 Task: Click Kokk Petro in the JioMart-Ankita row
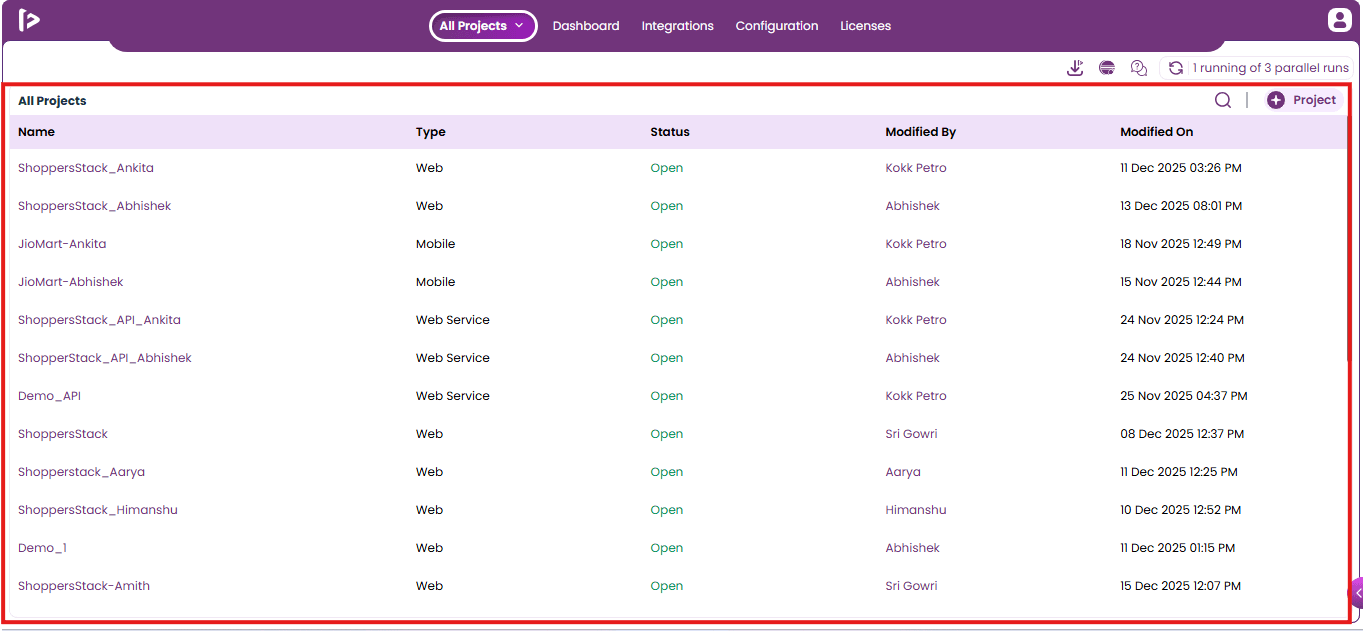tap(916, 244)
